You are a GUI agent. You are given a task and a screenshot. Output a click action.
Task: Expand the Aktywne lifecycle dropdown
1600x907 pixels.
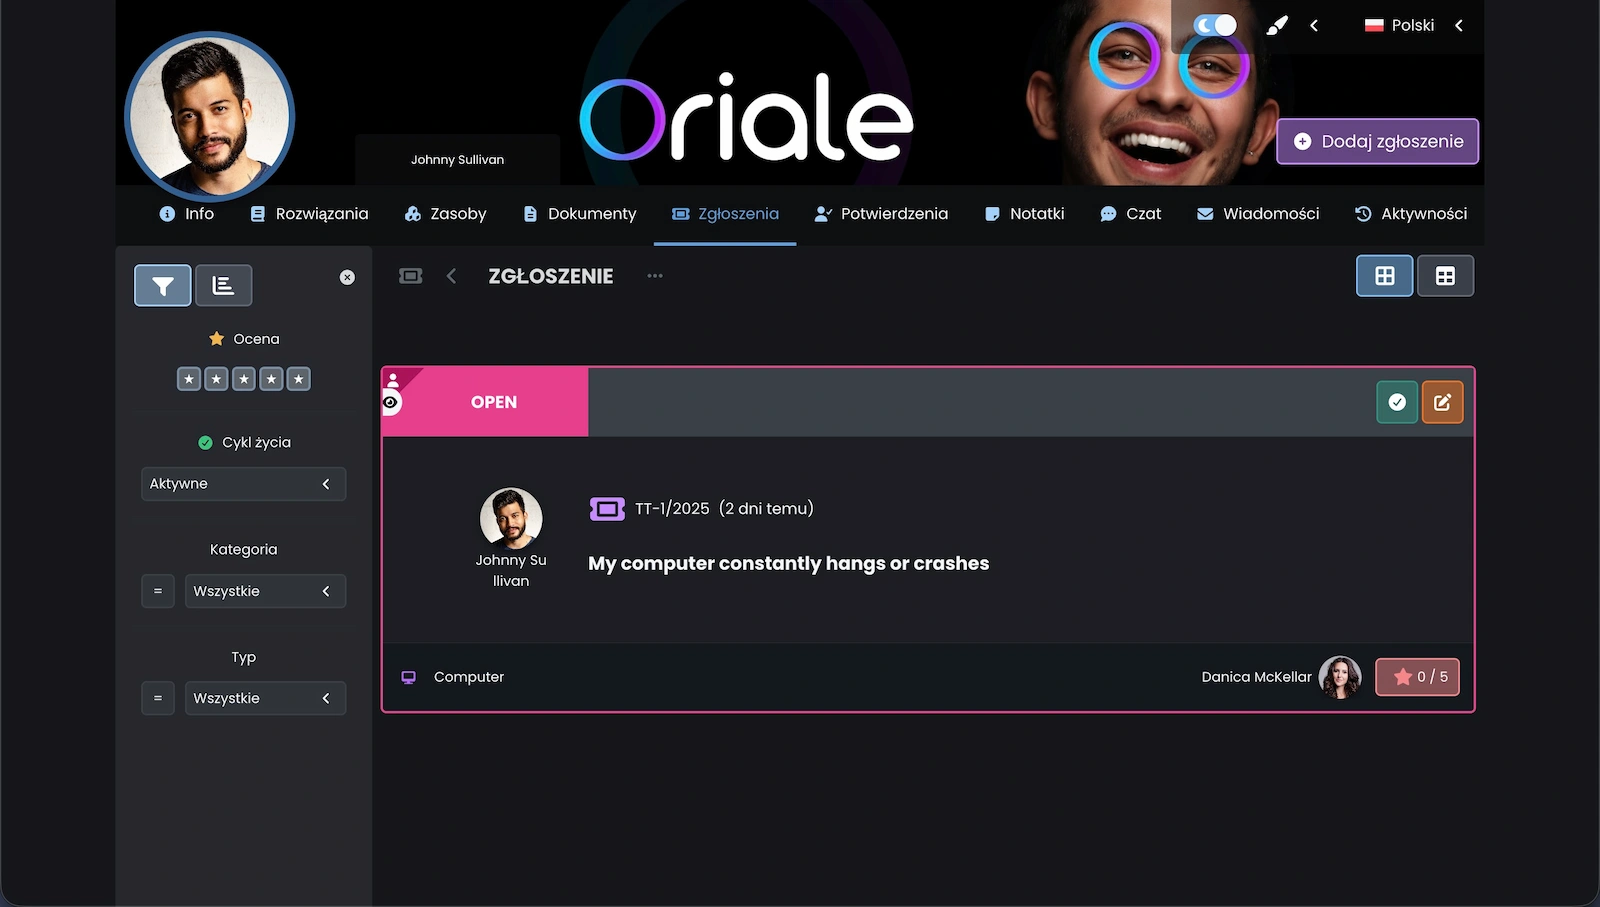click(243, 484)
